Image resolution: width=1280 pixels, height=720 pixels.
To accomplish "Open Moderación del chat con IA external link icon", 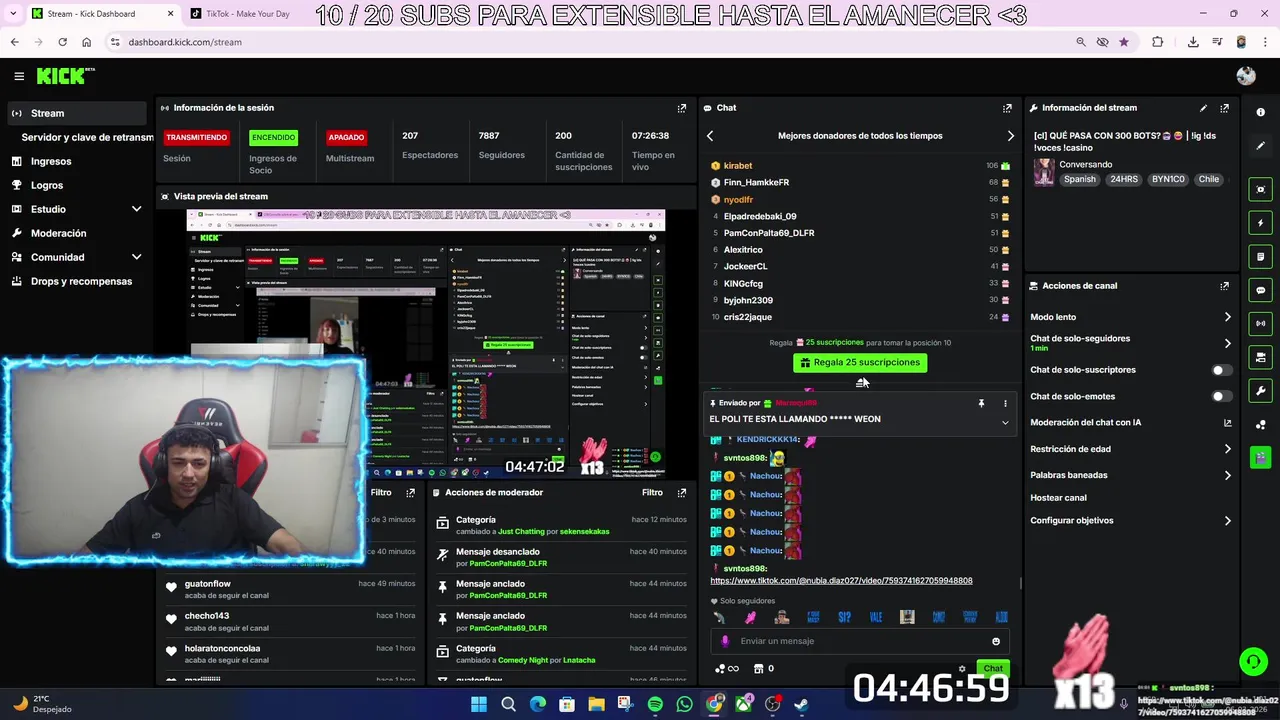I will click(1227, 423).
